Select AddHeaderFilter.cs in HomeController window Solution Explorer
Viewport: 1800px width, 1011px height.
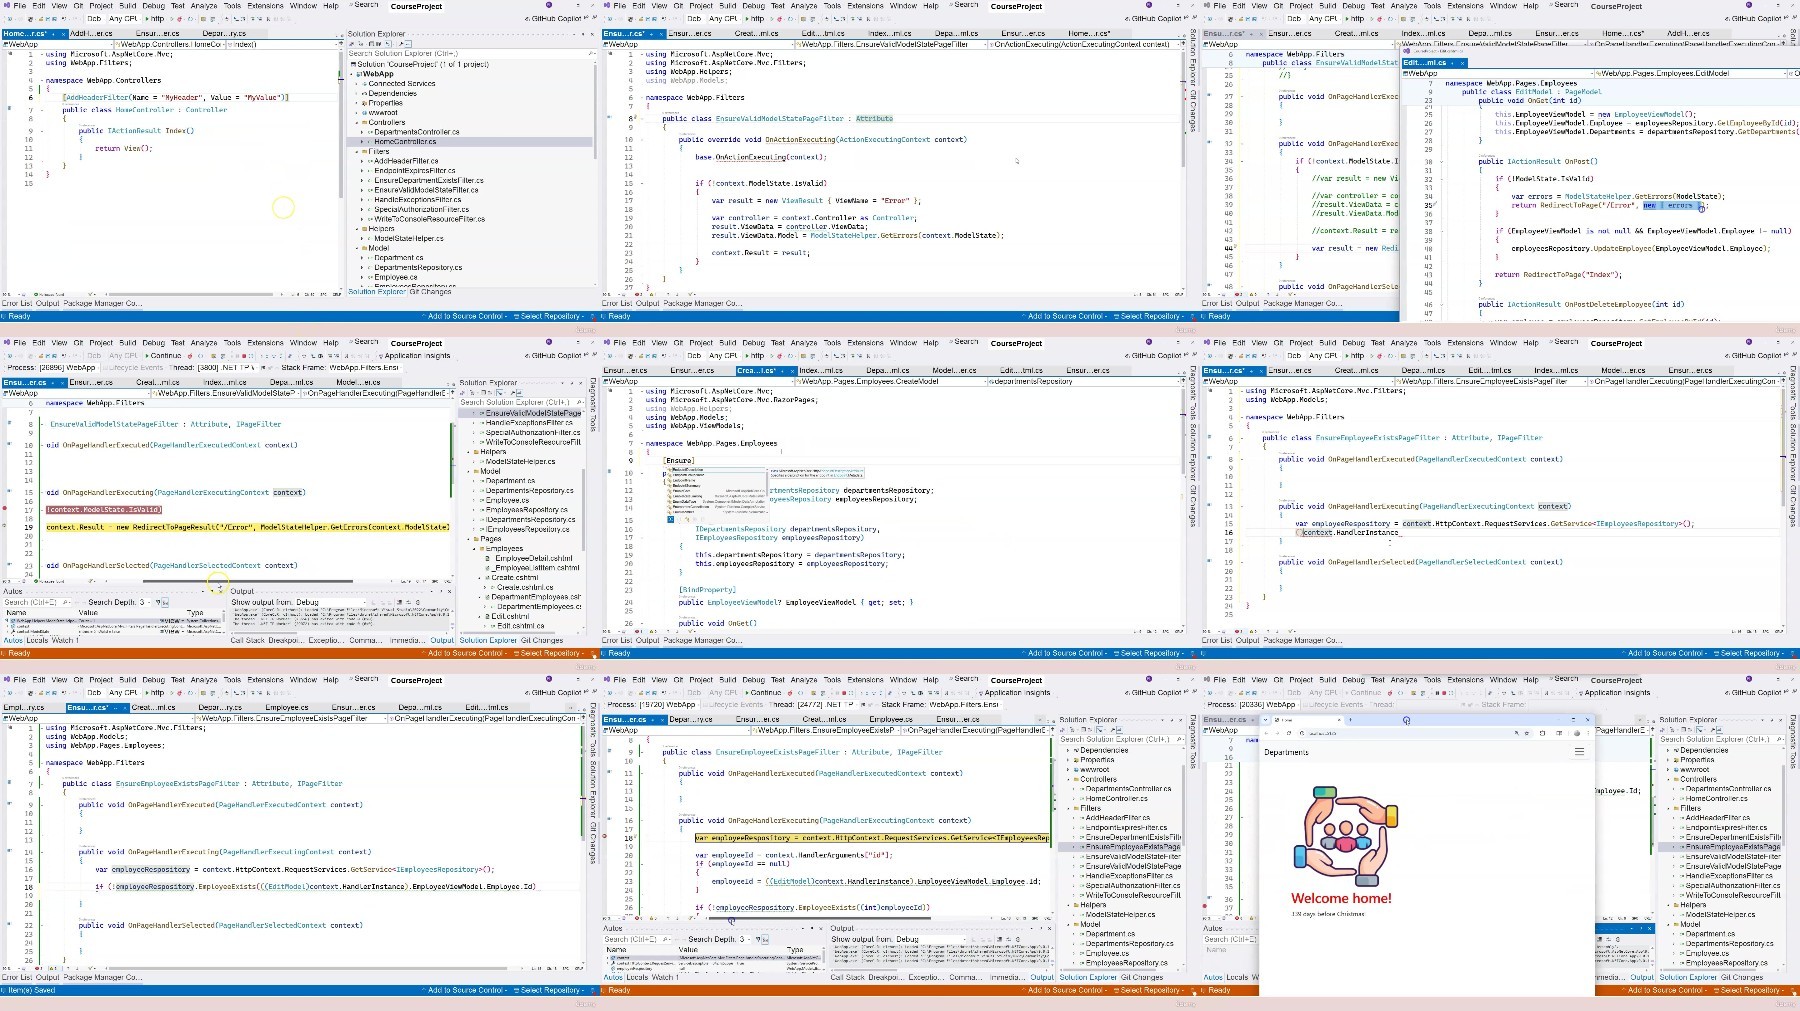(x=406, y=161)
